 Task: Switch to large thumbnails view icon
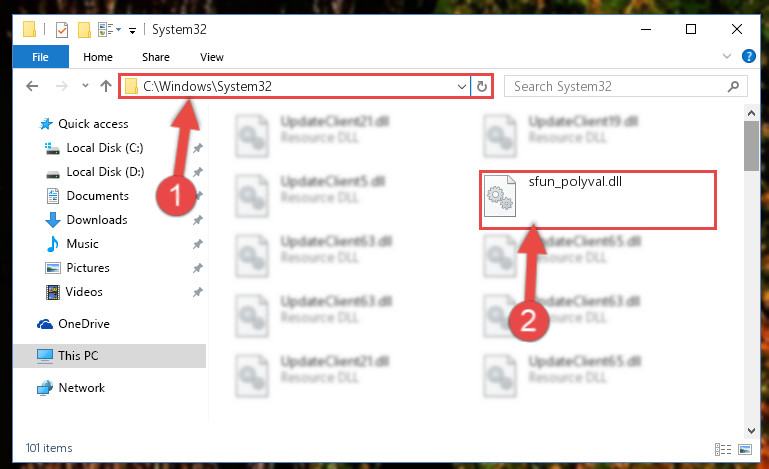[x=744, y=449]
